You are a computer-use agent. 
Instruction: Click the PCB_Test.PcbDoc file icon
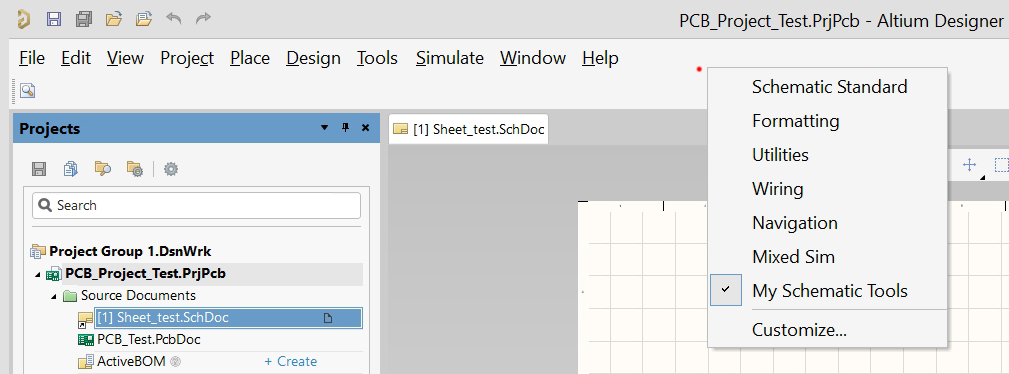[86, 339]
